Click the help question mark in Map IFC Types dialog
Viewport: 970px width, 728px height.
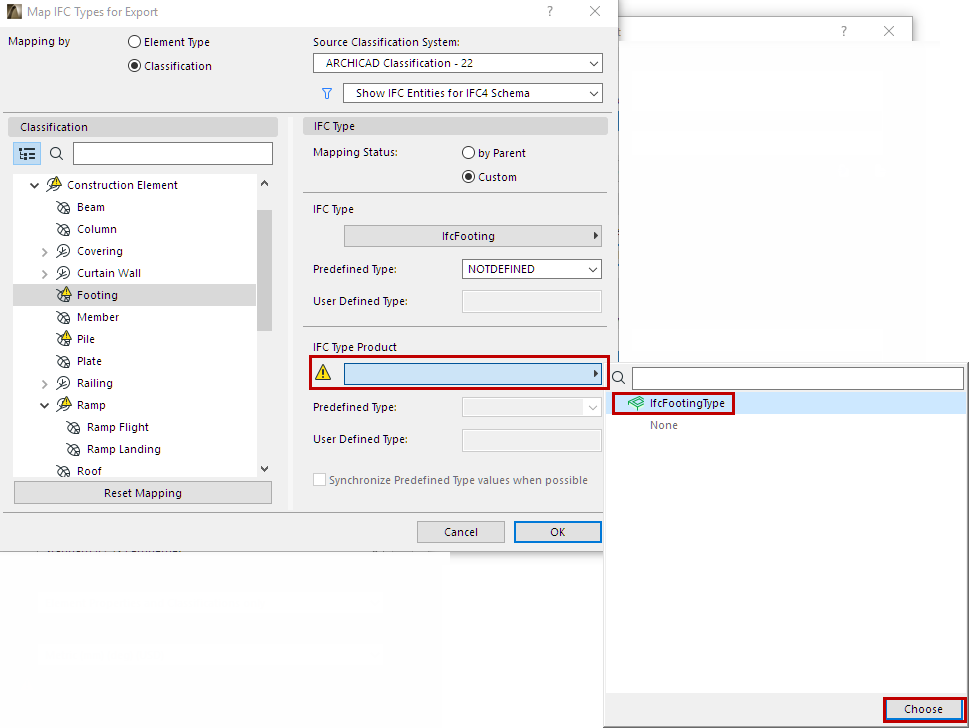pos(550,11)
